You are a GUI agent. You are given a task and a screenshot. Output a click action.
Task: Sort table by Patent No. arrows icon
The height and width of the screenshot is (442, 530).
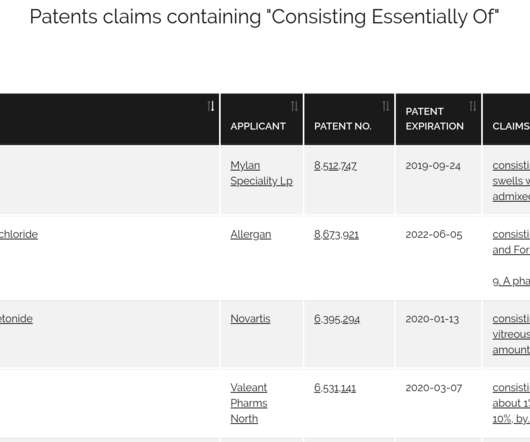click(x=386, y=106)
